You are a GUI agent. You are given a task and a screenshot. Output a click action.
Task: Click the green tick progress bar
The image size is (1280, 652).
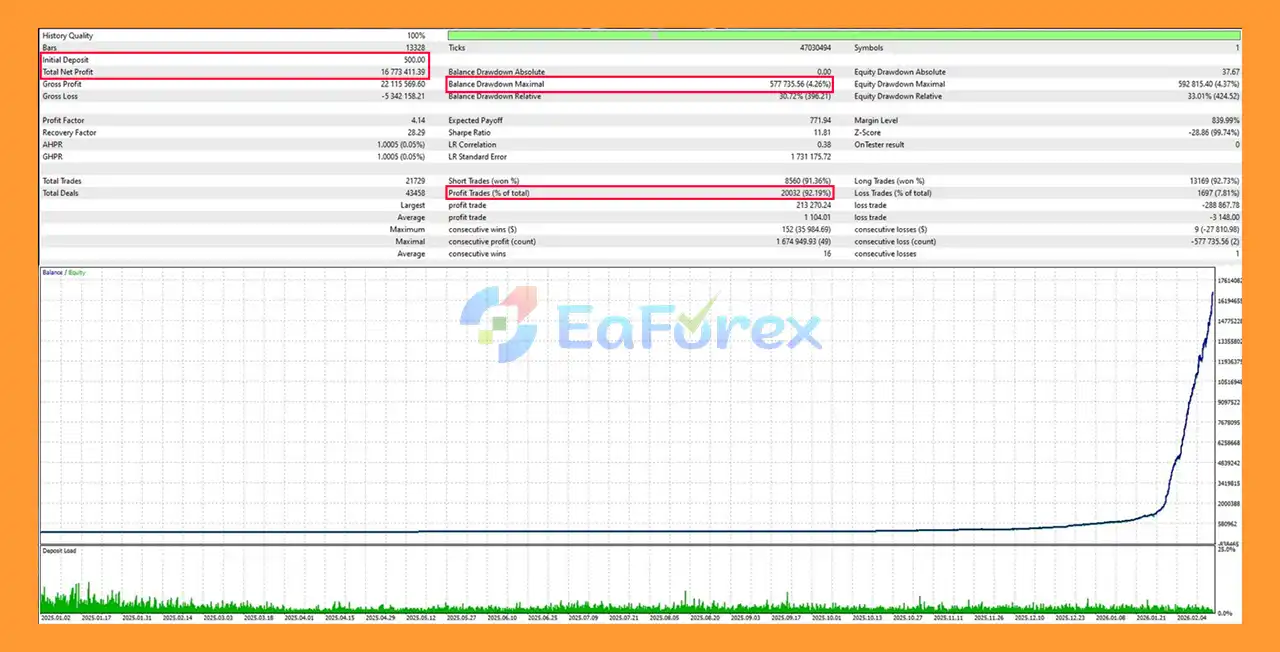tap(840, 34)
